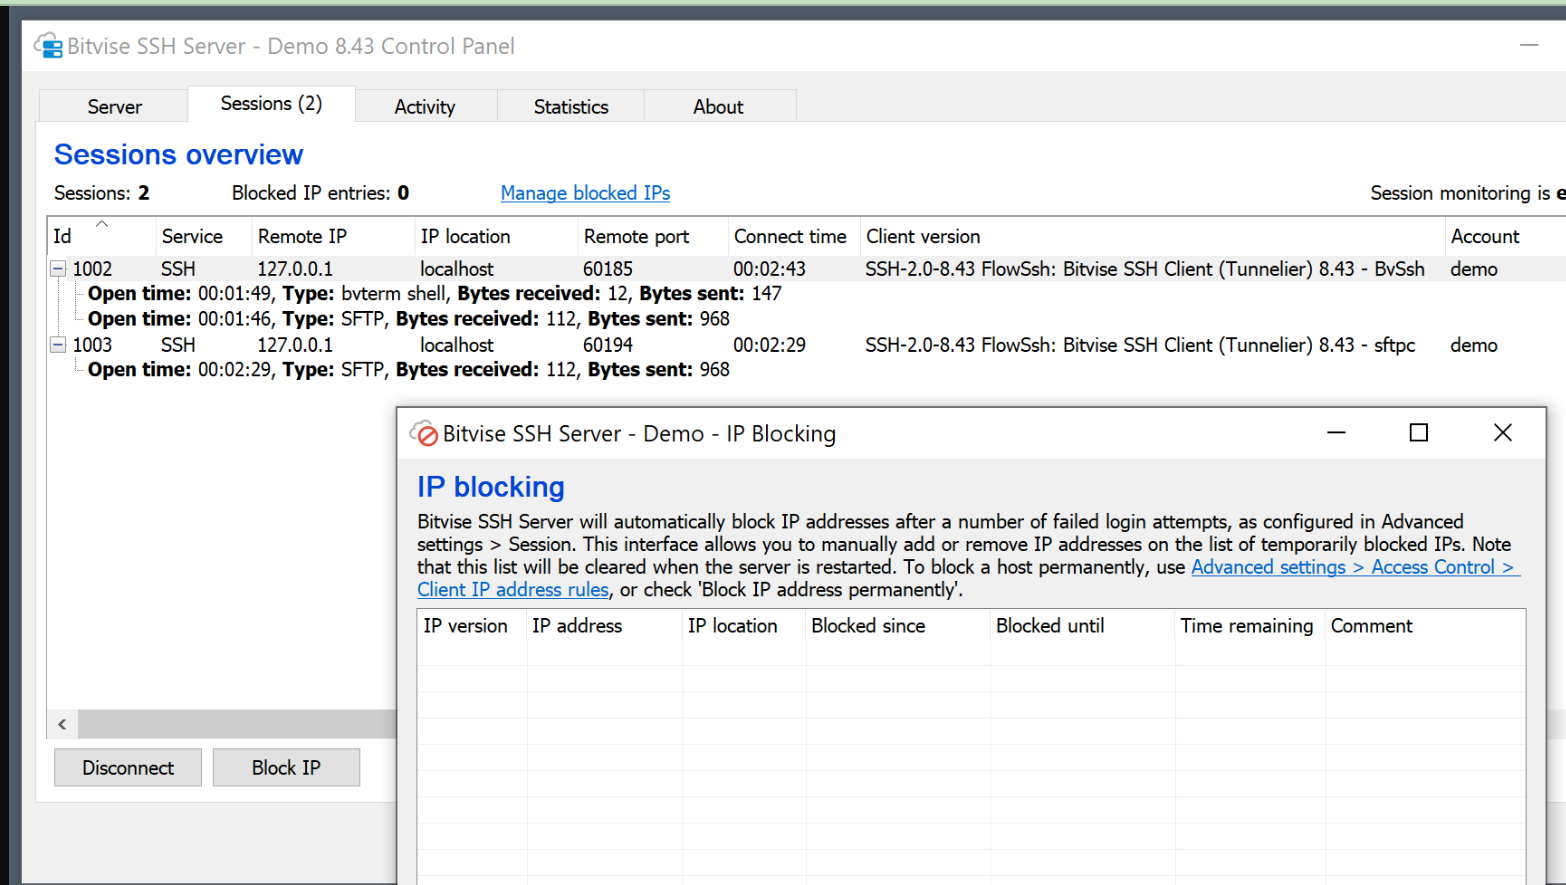Screen dimensions: 1566x885
Task: Click the Time remaining column header
Action: (1246, 625)
